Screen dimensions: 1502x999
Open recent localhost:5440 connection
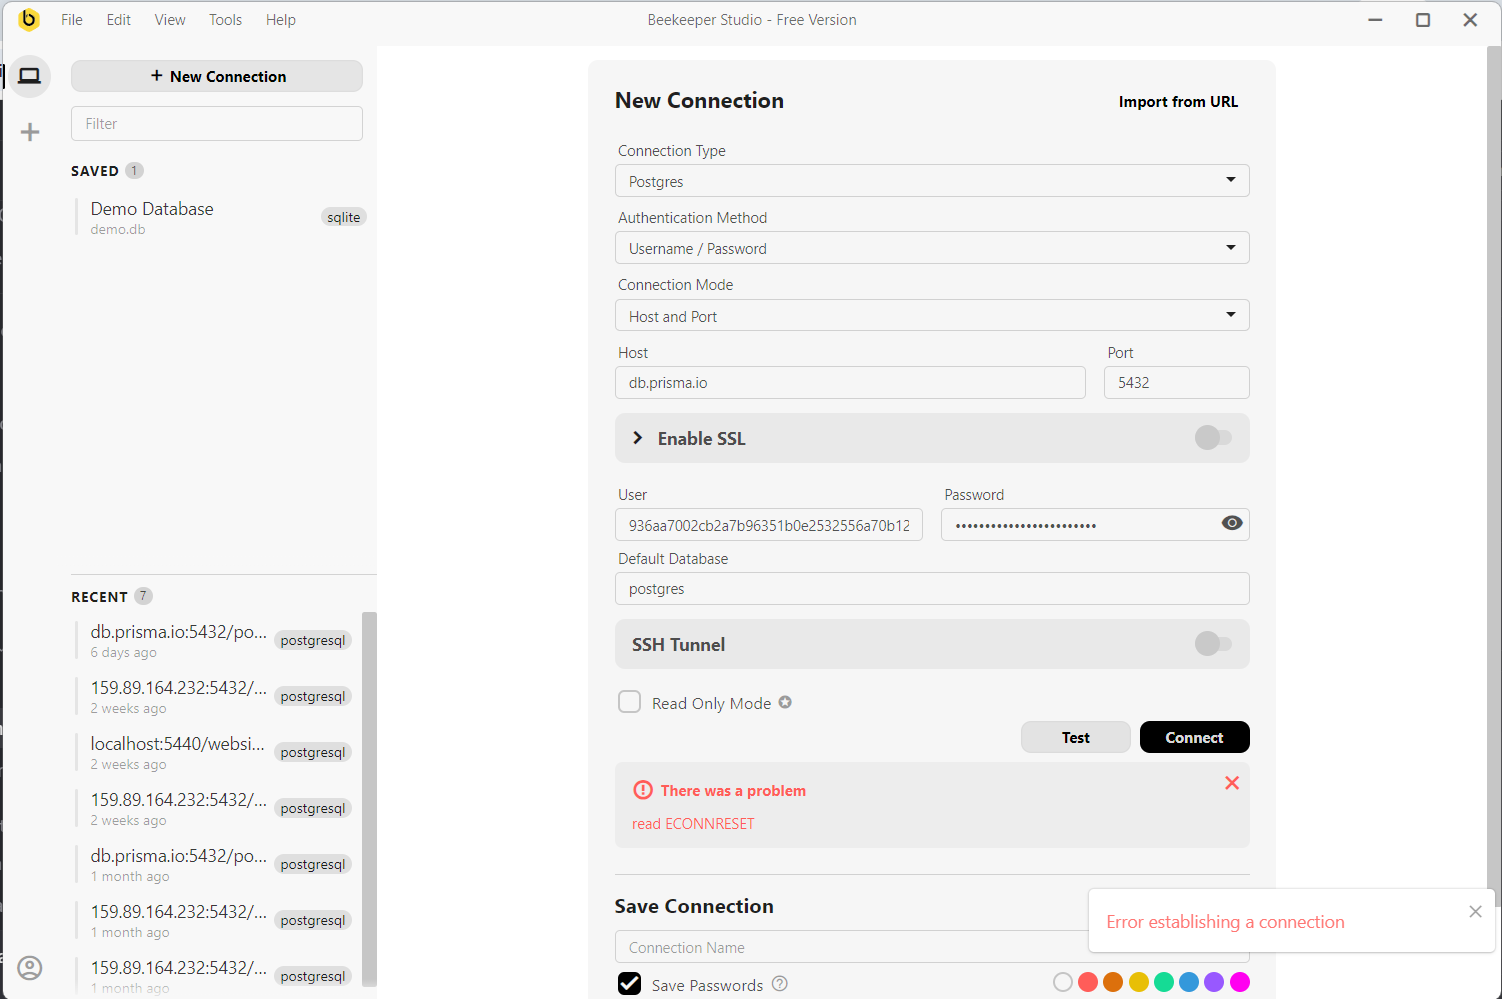(214, 753)
